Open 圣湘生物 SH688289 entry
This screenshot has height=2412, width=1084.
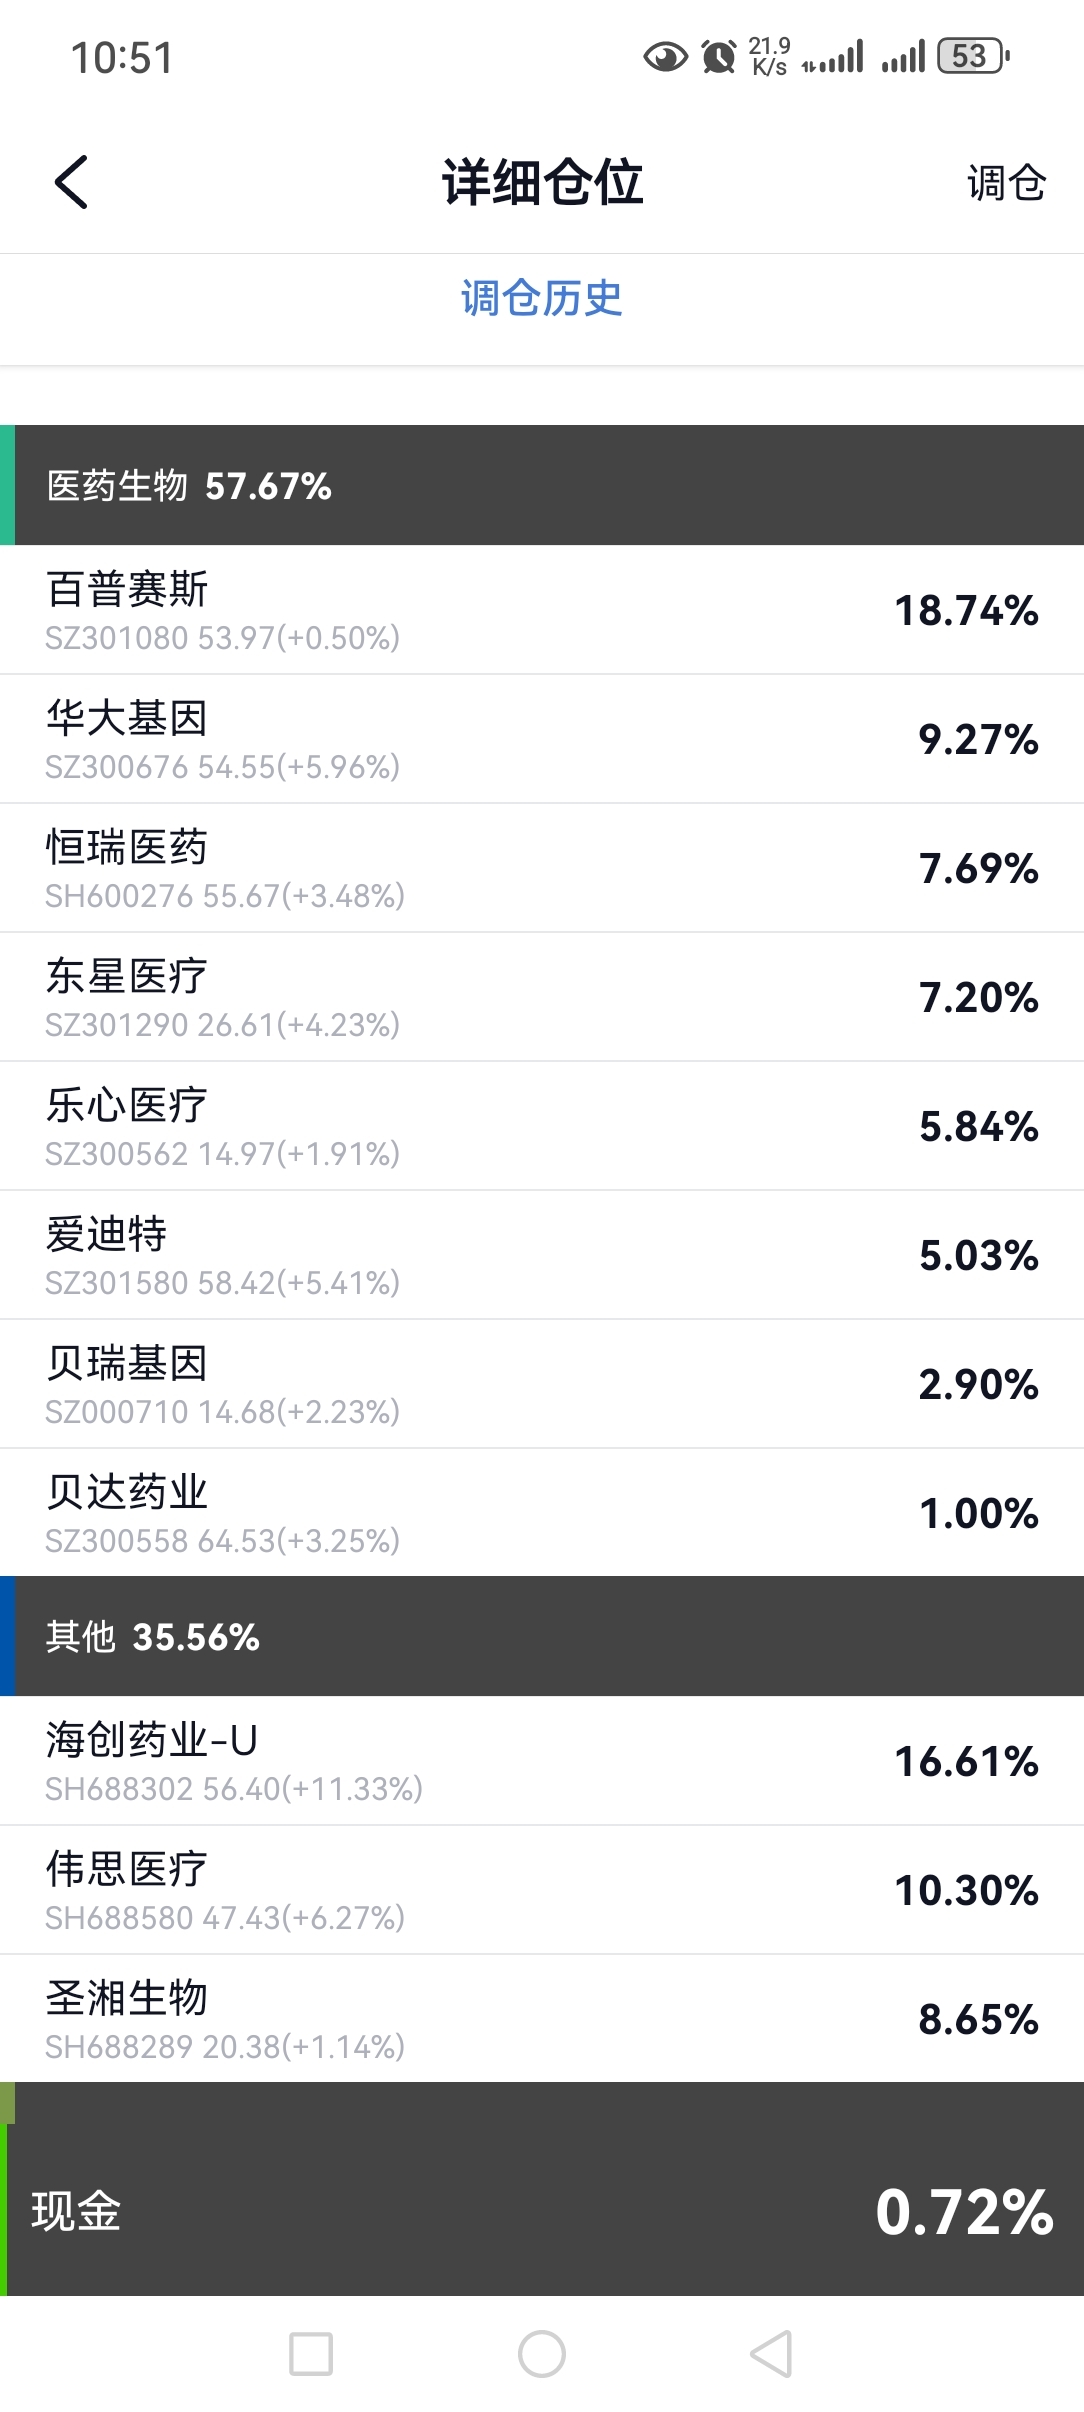click(x=542, y=2019)
